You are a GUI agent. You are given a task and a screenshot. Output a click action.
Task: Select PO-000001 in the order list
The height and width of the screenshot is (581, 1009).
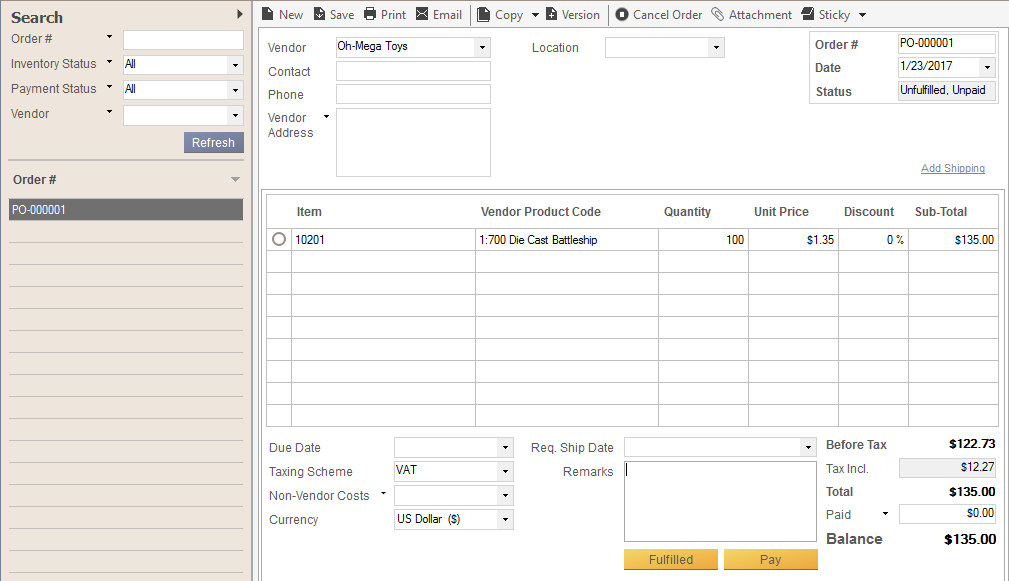tap(126, 210)
